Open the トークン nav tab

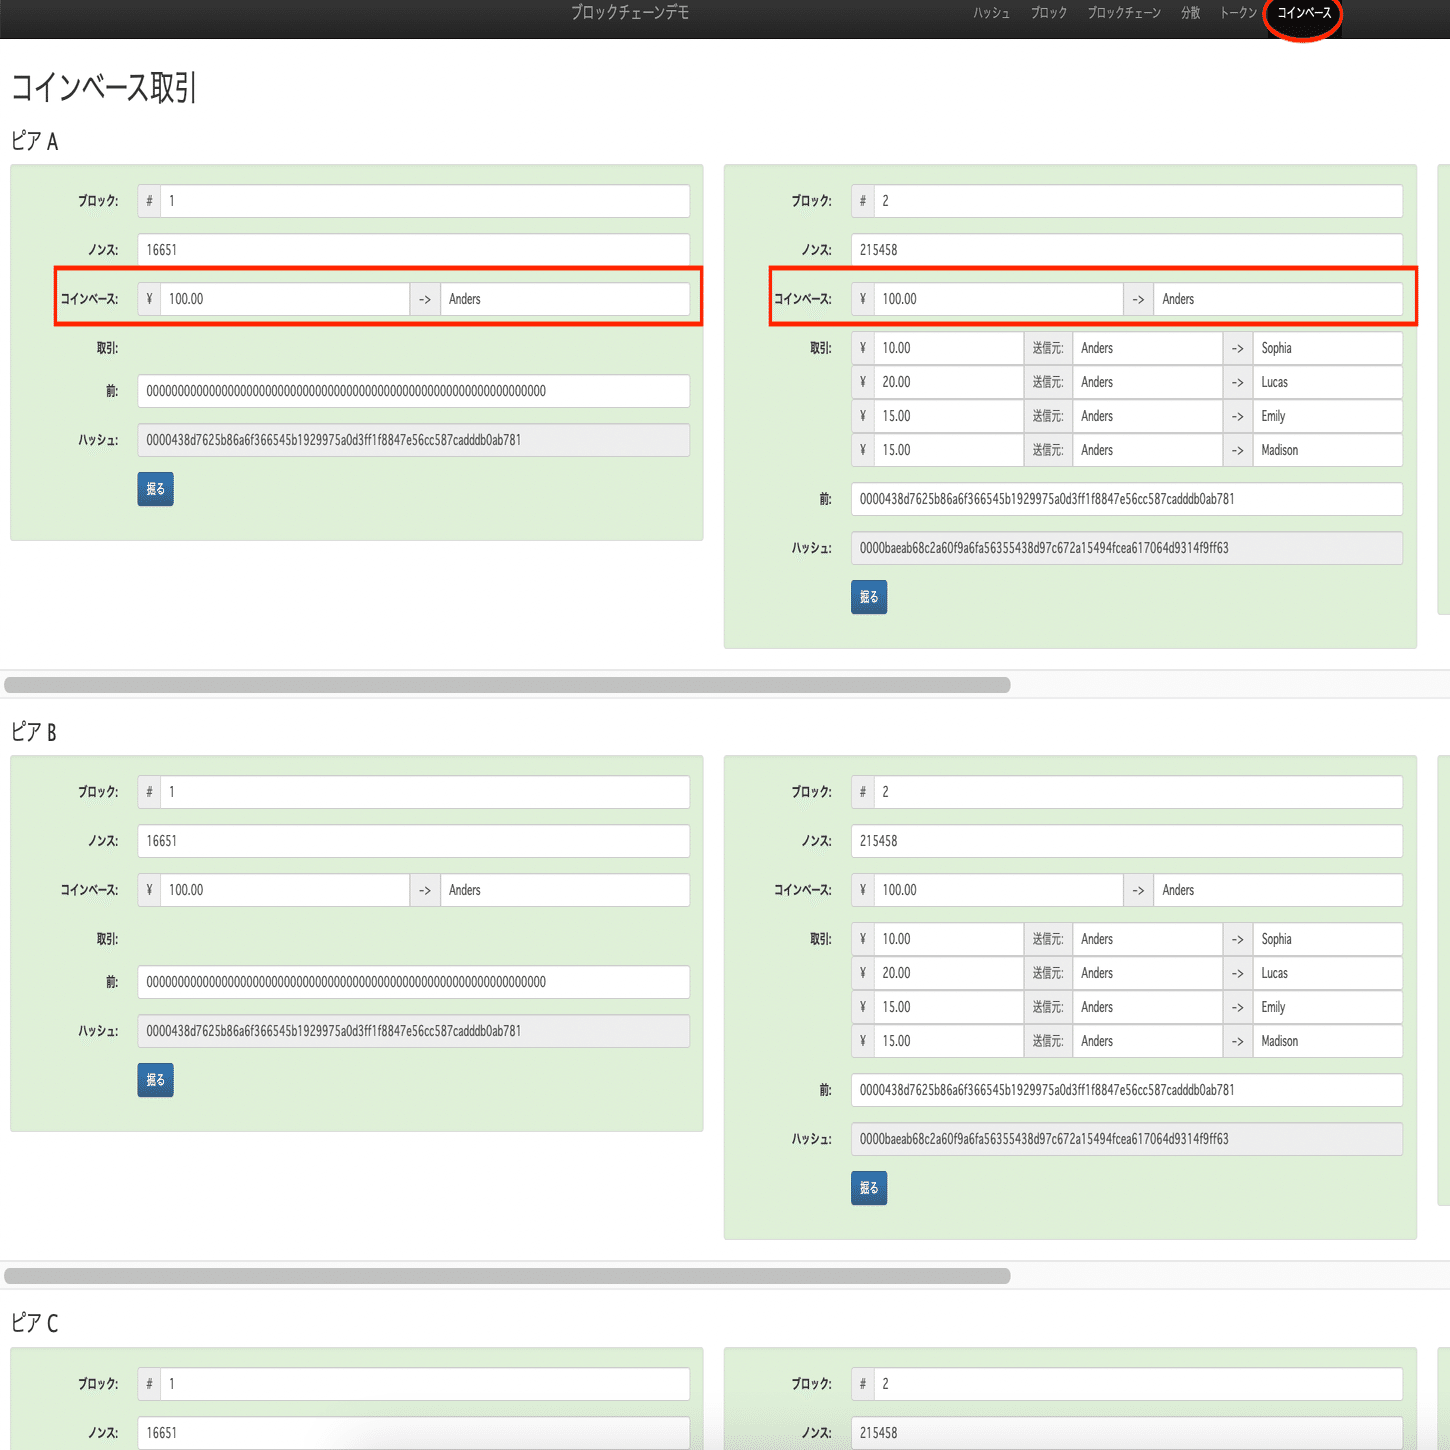pos(1238,13)
